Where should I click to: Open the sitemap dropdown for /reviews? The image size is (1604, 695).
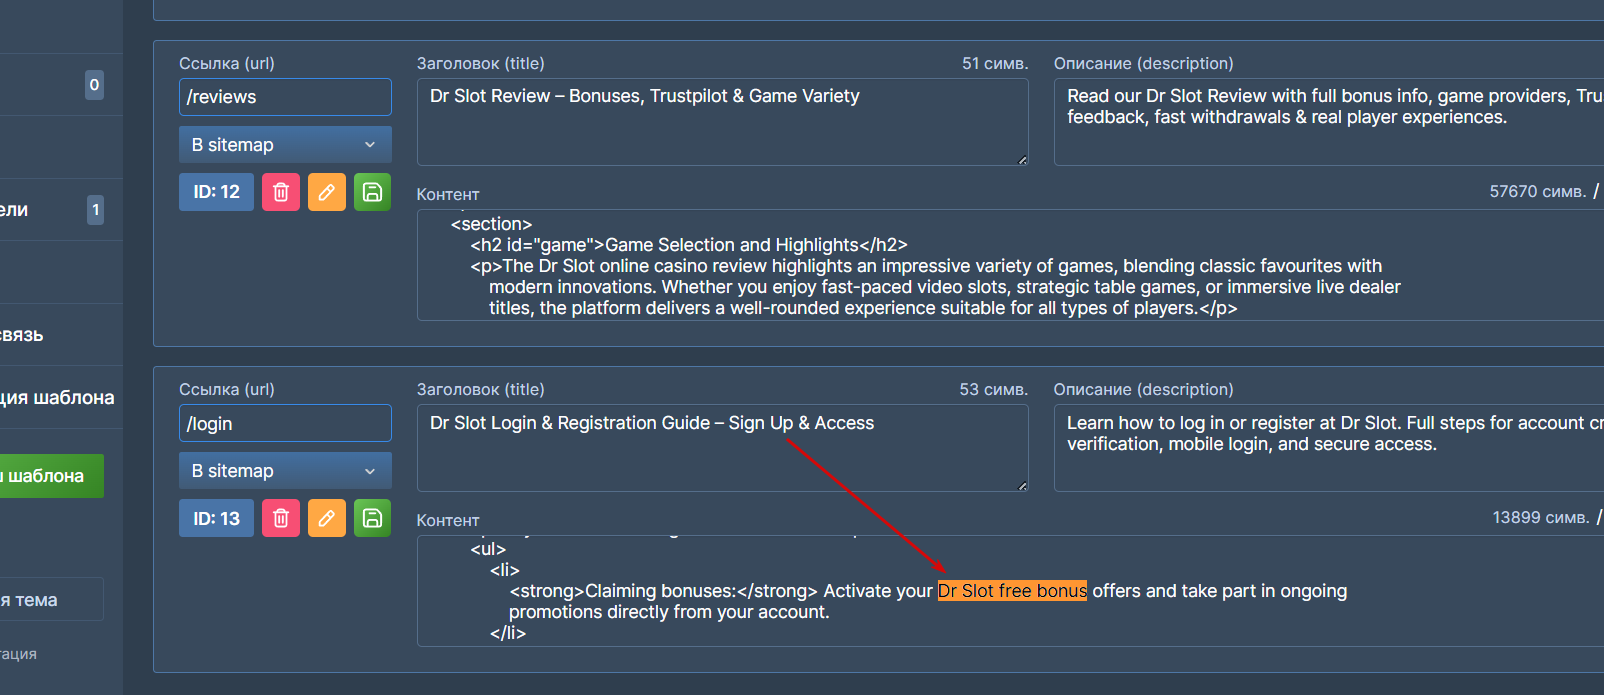pyautogui.click(x=285, y=145)
